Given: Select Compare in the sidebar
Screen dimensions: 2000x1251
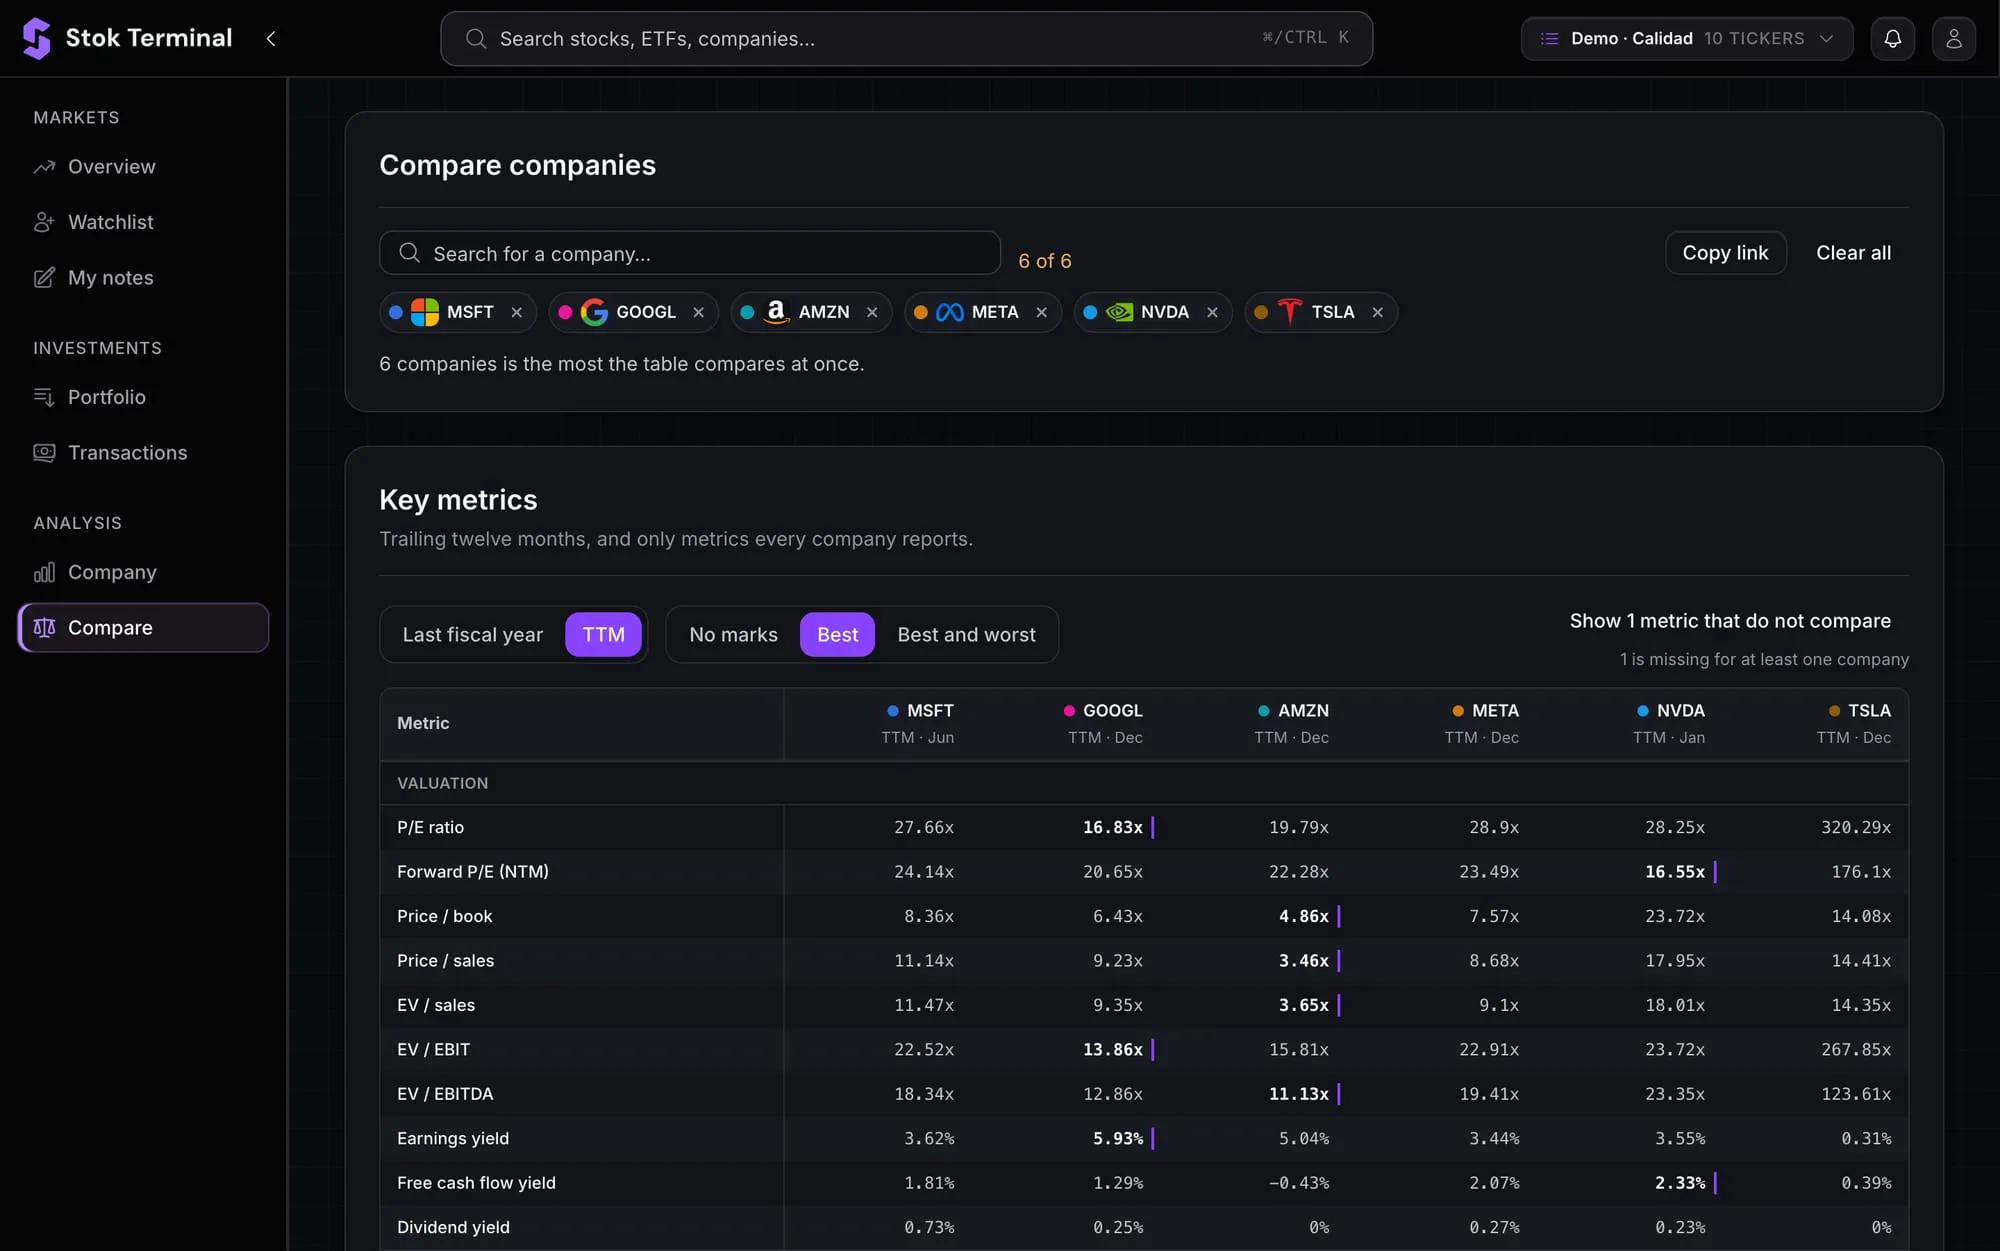Looking at the screenshot, I should click(x=143, y=628).
